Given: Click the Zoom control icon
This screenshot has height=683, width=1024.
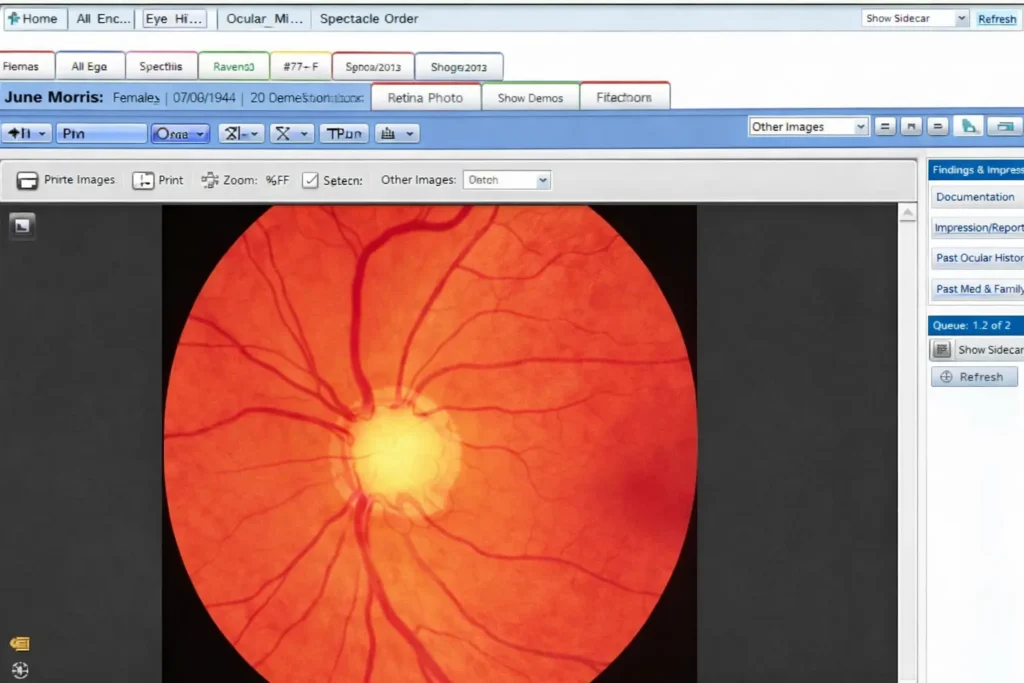Looking at the screenshot, I should click(x=210, y=180).
